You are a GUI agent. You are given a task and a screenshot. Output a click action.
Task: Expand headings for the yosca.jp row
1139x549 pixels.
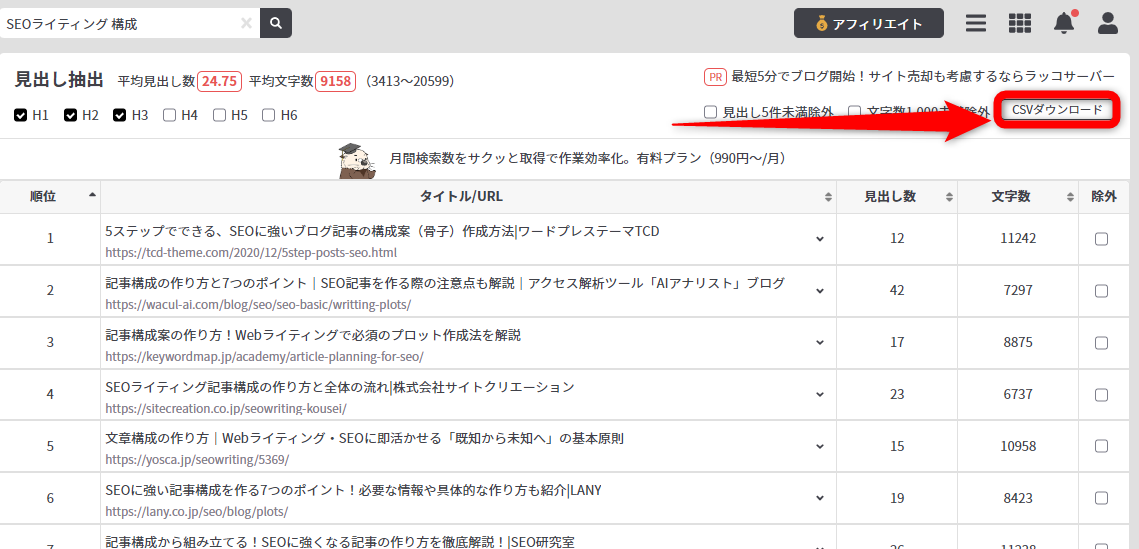pos(820,446)
